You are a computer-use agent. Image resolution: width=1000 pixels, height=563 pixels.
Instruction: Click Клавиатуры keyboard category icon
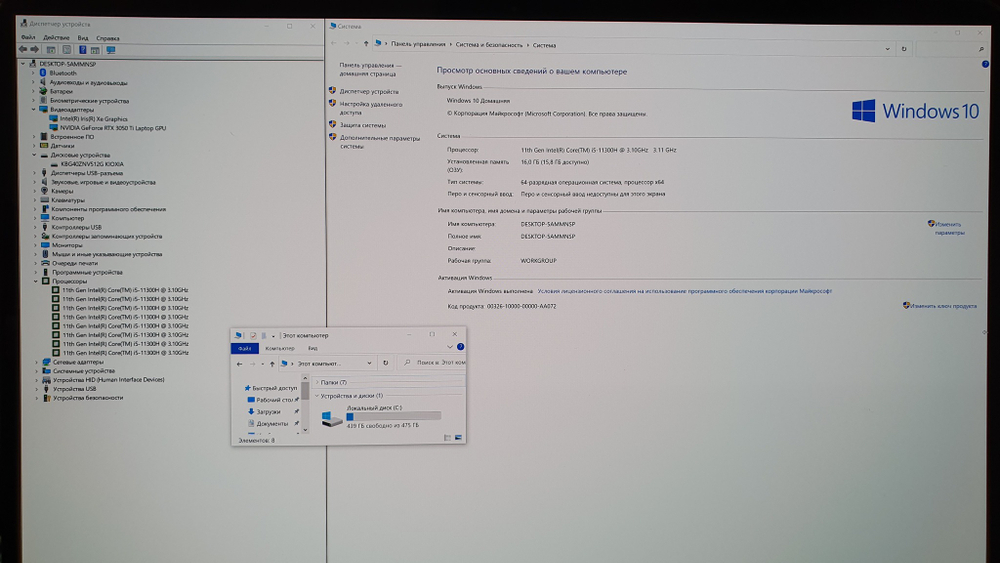tap(45, 200)
